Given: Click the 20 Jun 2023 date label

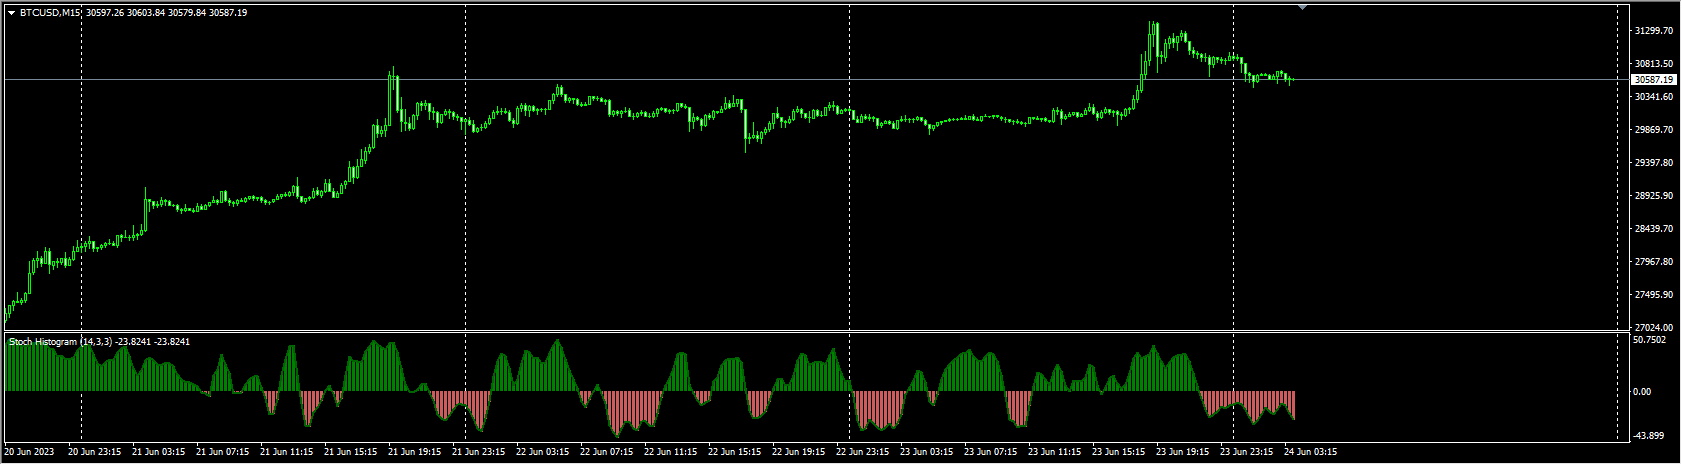Looking at the screenshot, I should click(x=30, y=452).
